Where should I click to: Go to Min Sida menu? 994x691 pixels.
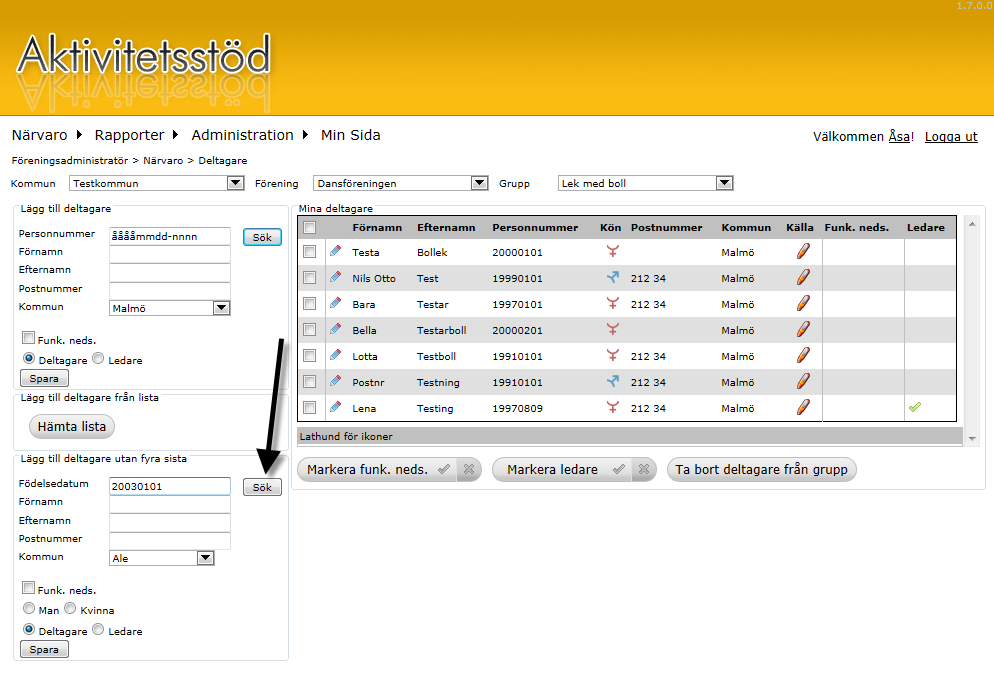pos(351,135)
